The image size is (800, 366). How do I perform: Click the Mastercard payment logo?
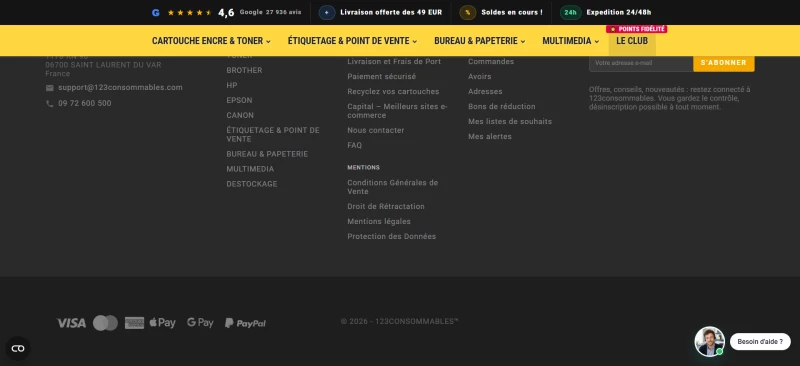tap(105, 323)
